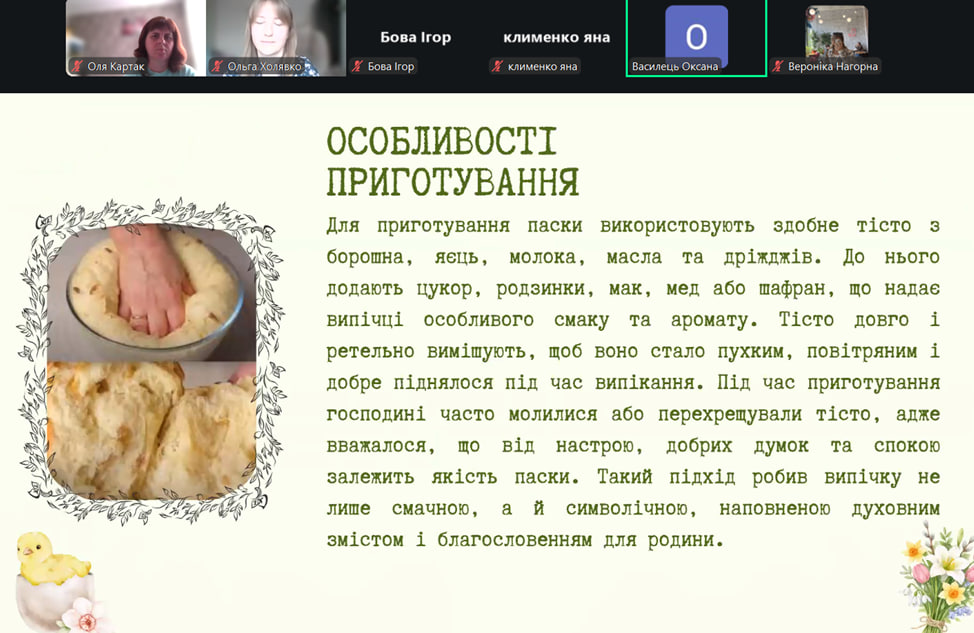
Task: Click the lower photo of risen dough
Action: tap(150, 428)
